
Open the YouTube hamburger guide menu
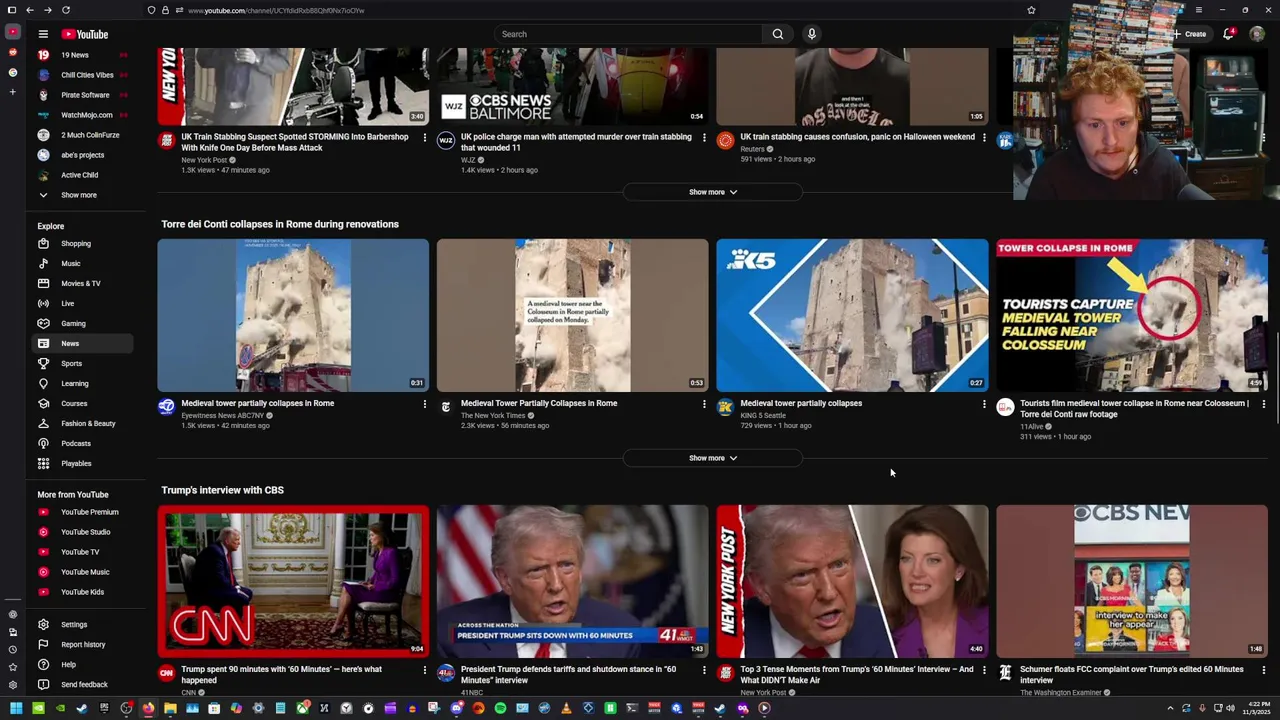[x=43, y=34]
